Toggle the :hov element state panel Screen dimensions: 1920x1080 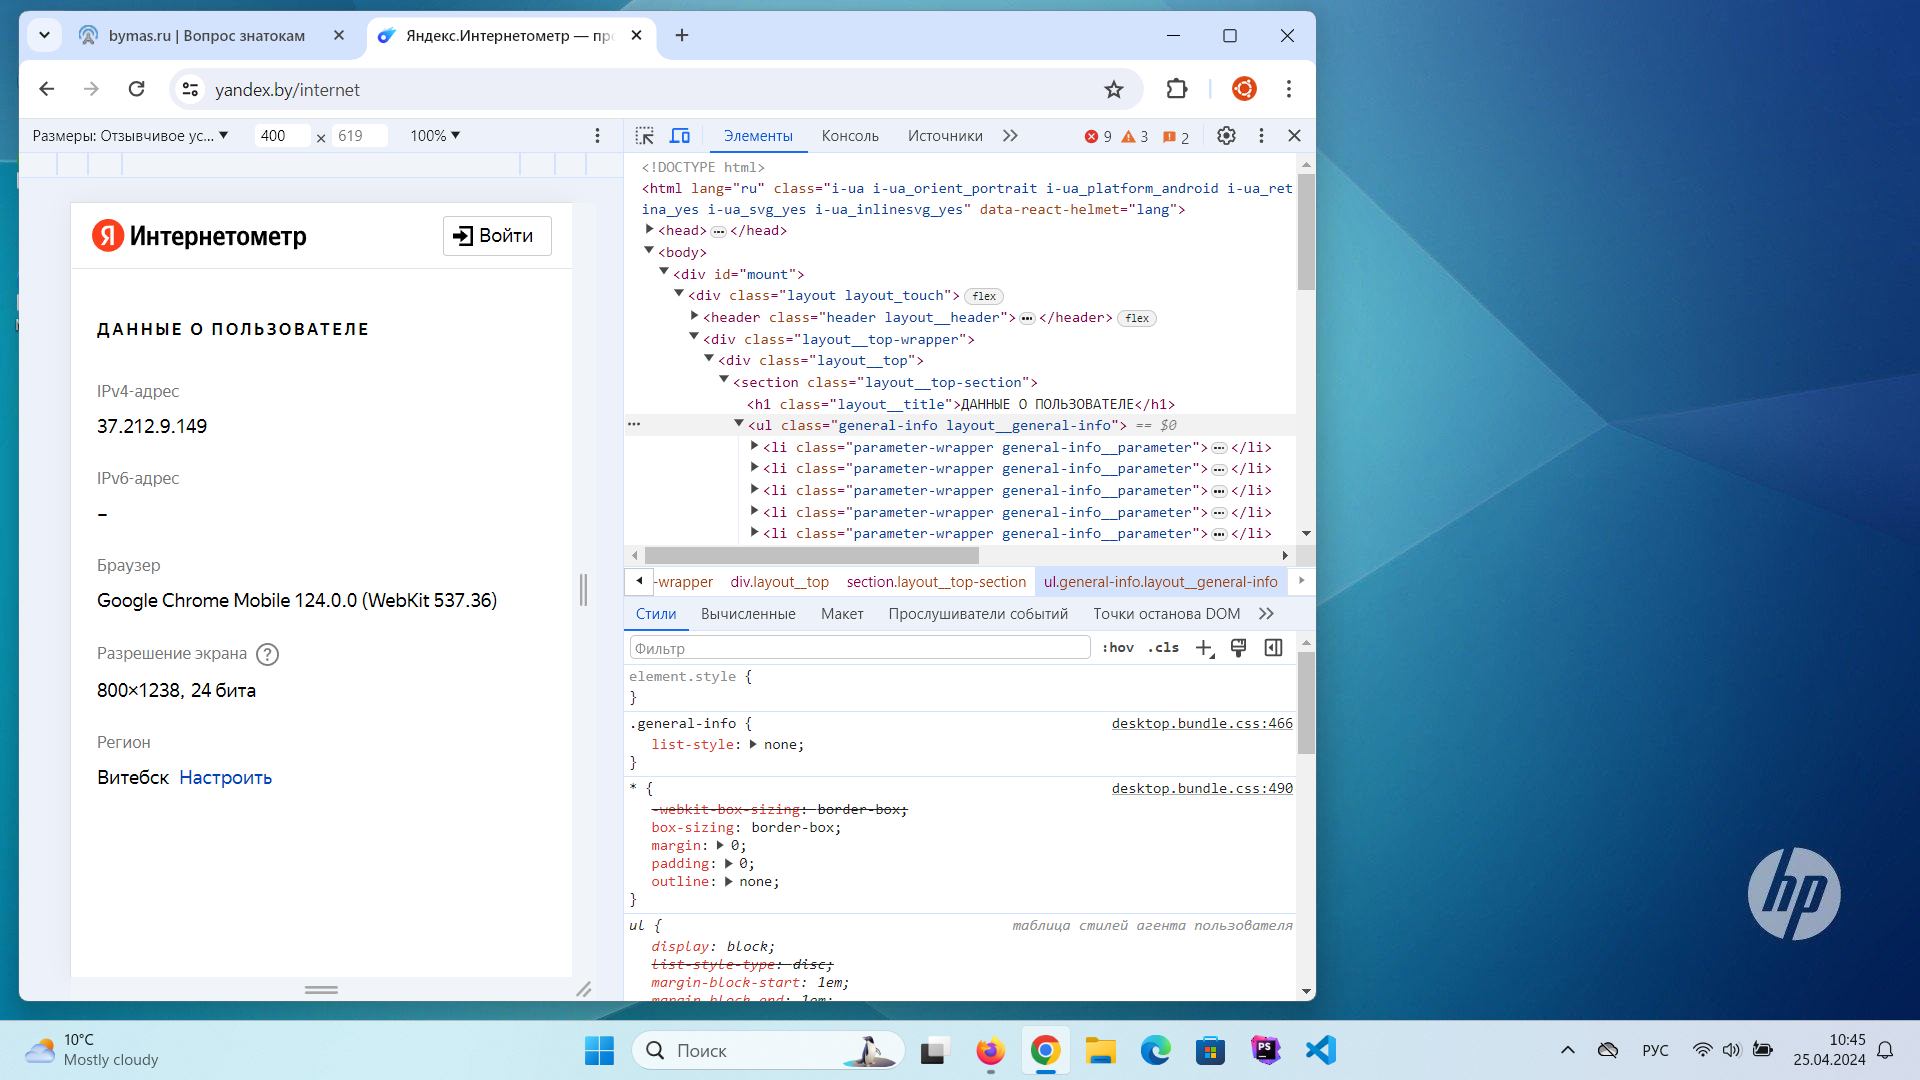click(x=1118, y=648)
